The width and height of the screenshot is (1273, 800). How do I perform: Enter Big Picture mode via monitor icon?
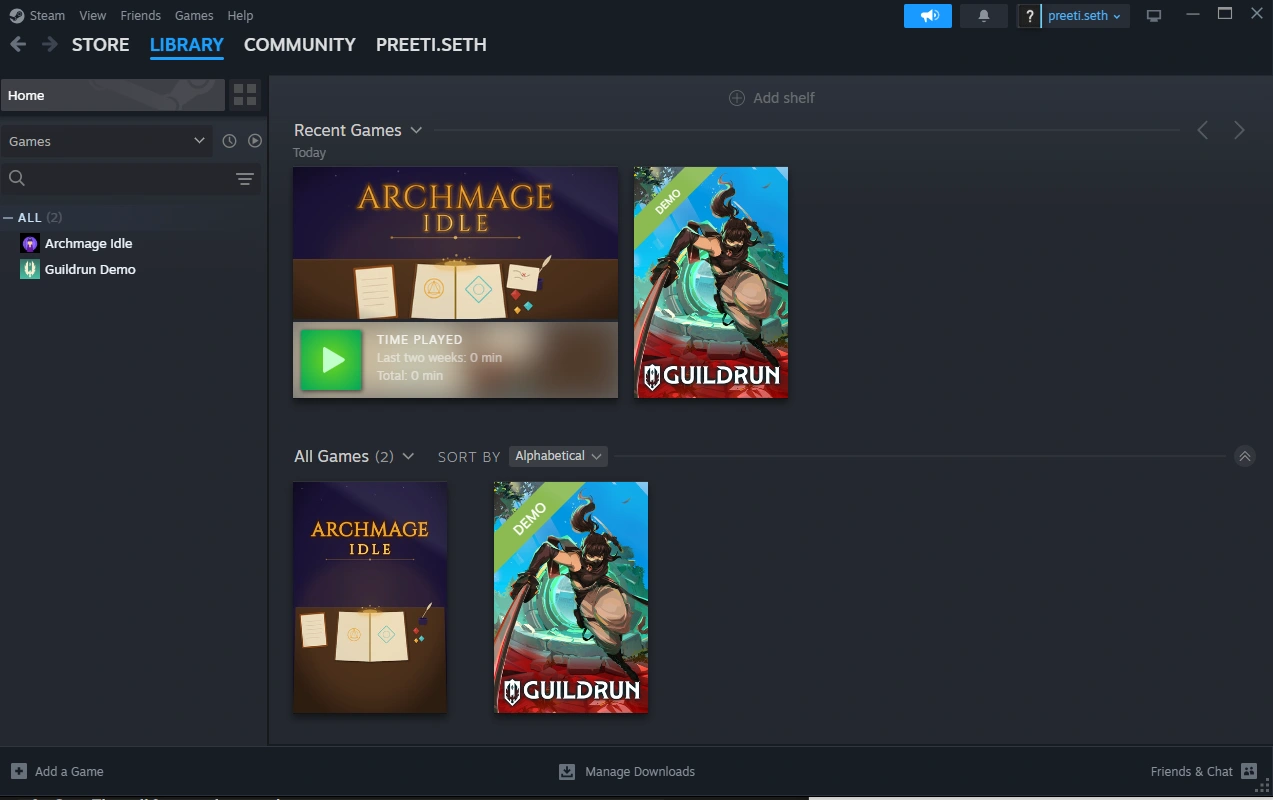1154,16
